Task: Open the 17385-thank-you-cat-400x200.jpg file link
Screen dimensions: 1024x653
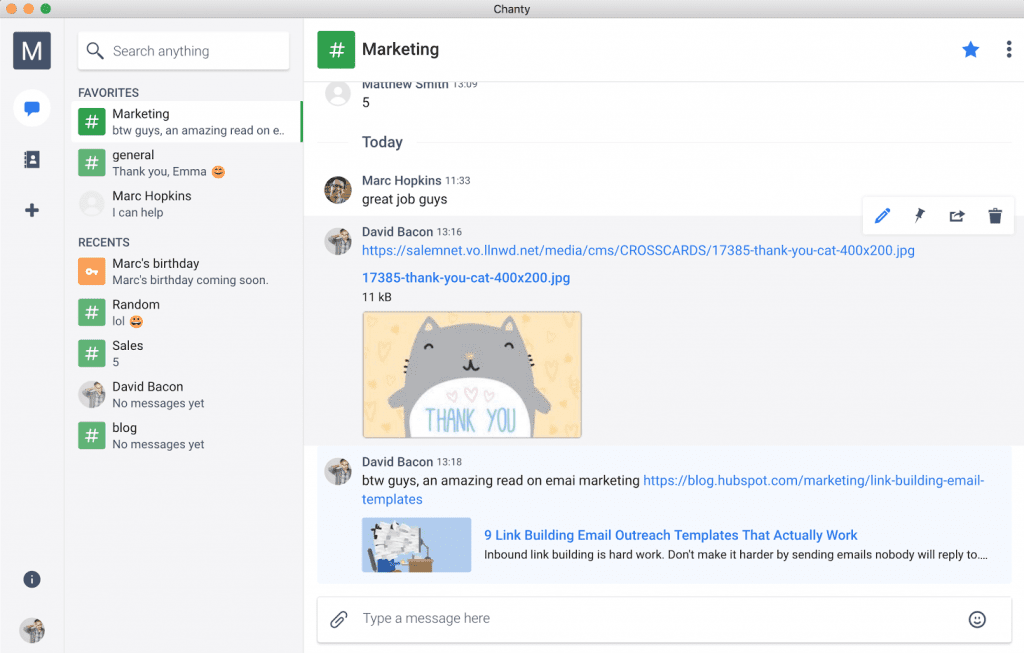Action: pos(466,278)
